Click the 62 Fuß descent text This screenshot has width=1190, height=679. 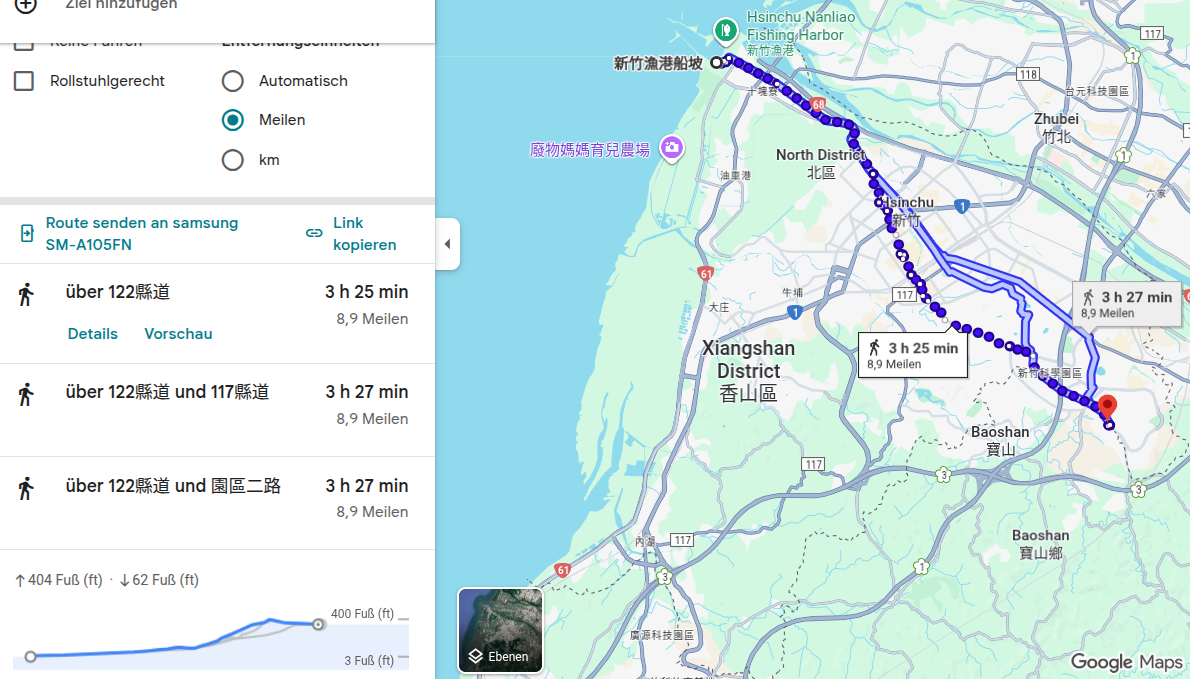click(159, 580)
